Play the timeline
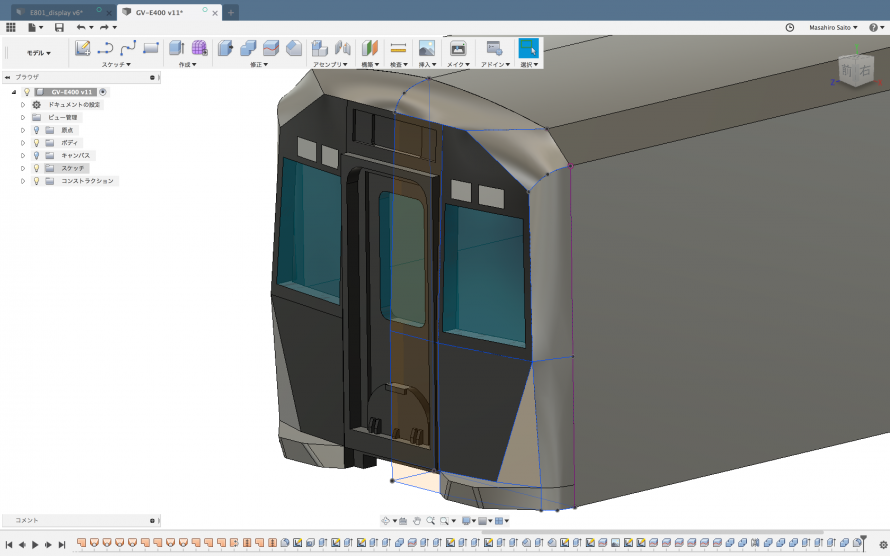 (x=35, y=545)
